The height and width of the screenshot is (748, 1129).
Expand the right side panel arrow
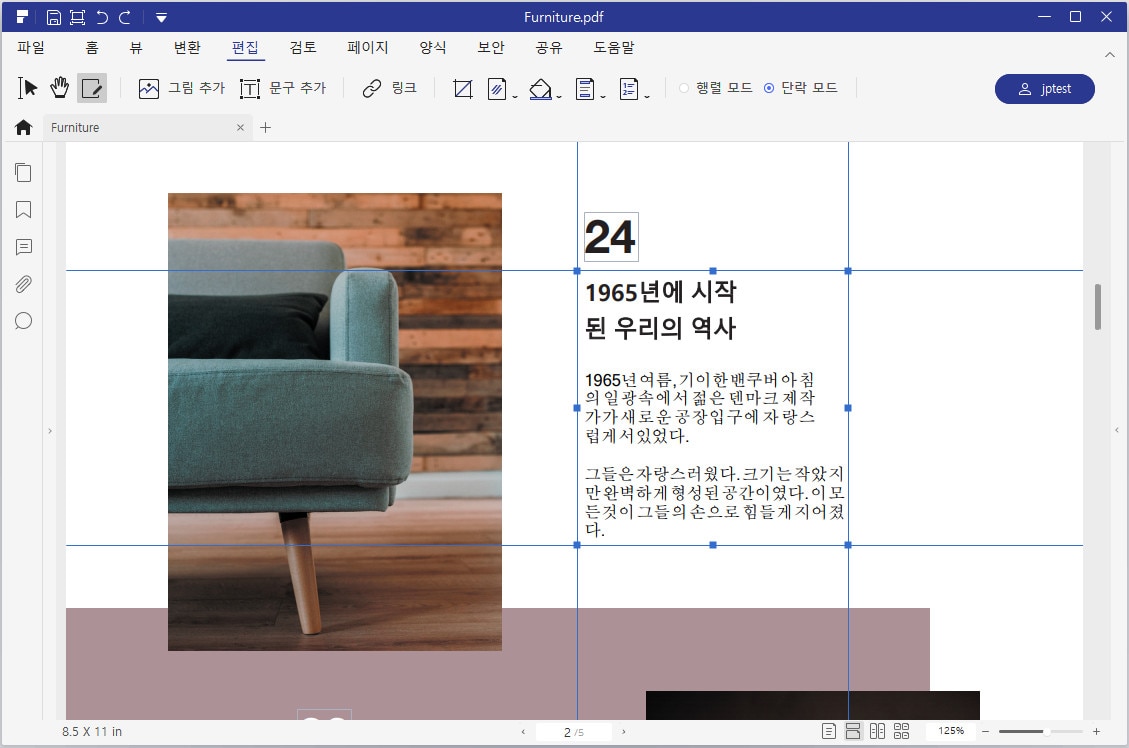point(1117,431)
